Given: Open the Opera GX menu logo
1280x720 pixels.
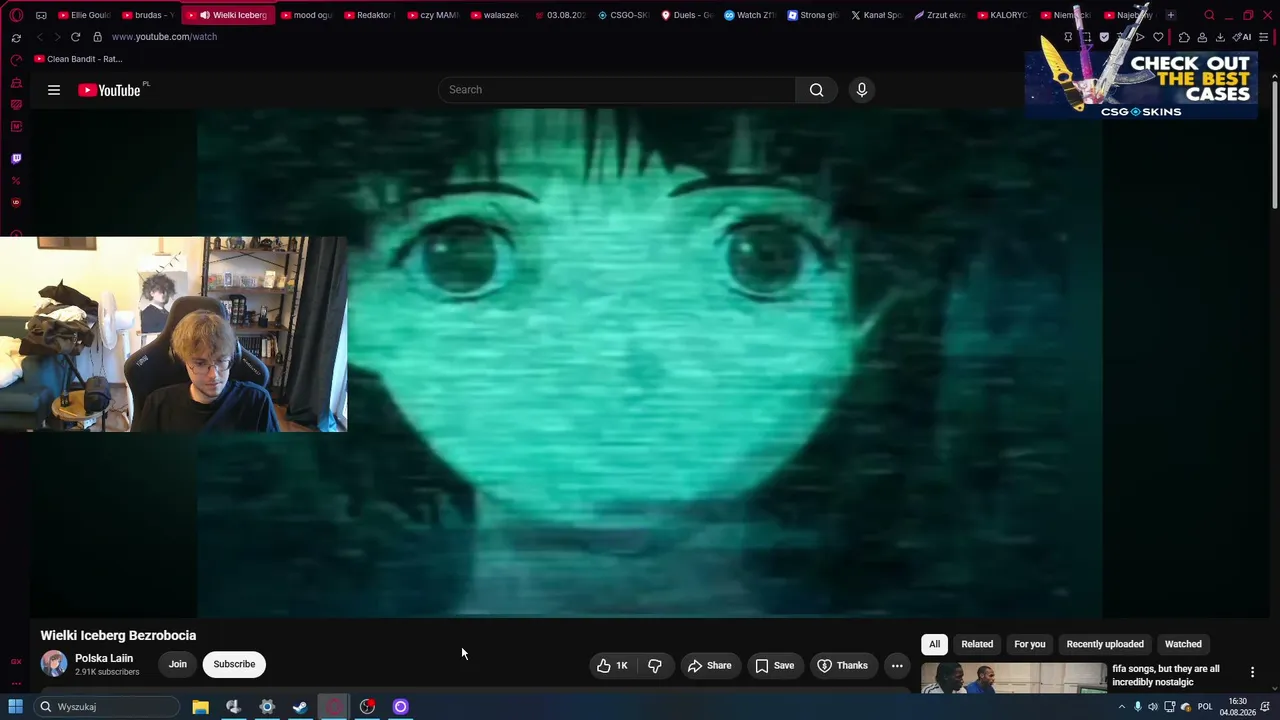Looking at the screenshot, I should pyautogui.click(x=16, y=15).
